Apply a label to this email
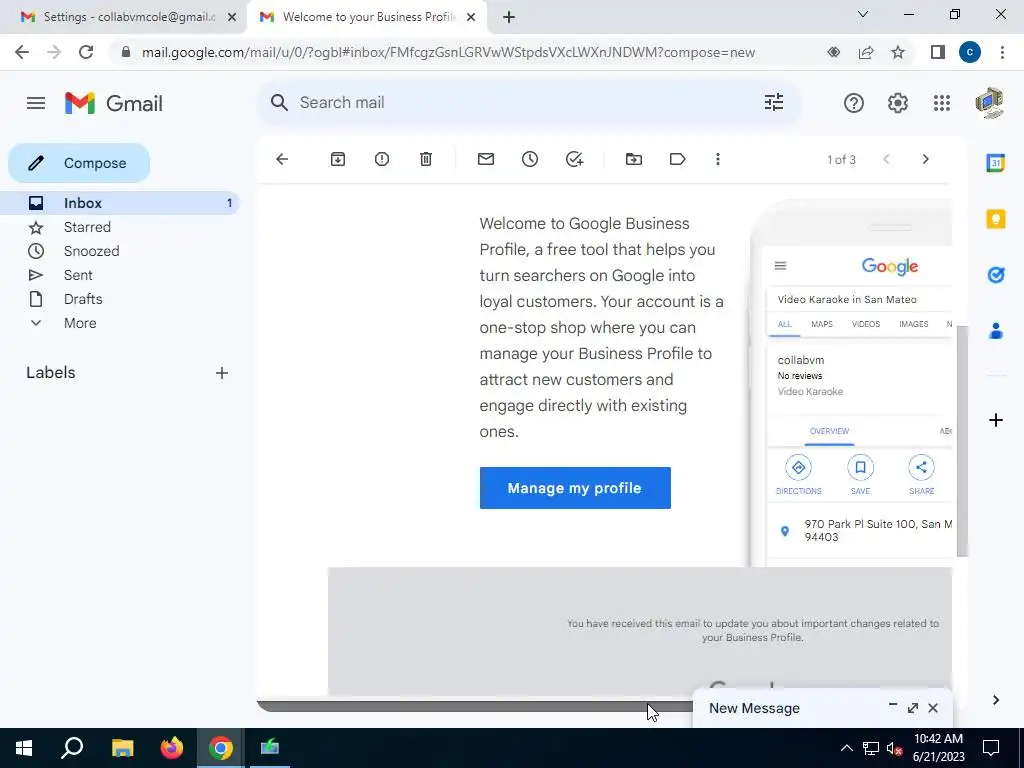The image size is (1024, 768). pyautogui.click(x=677, y=159)
